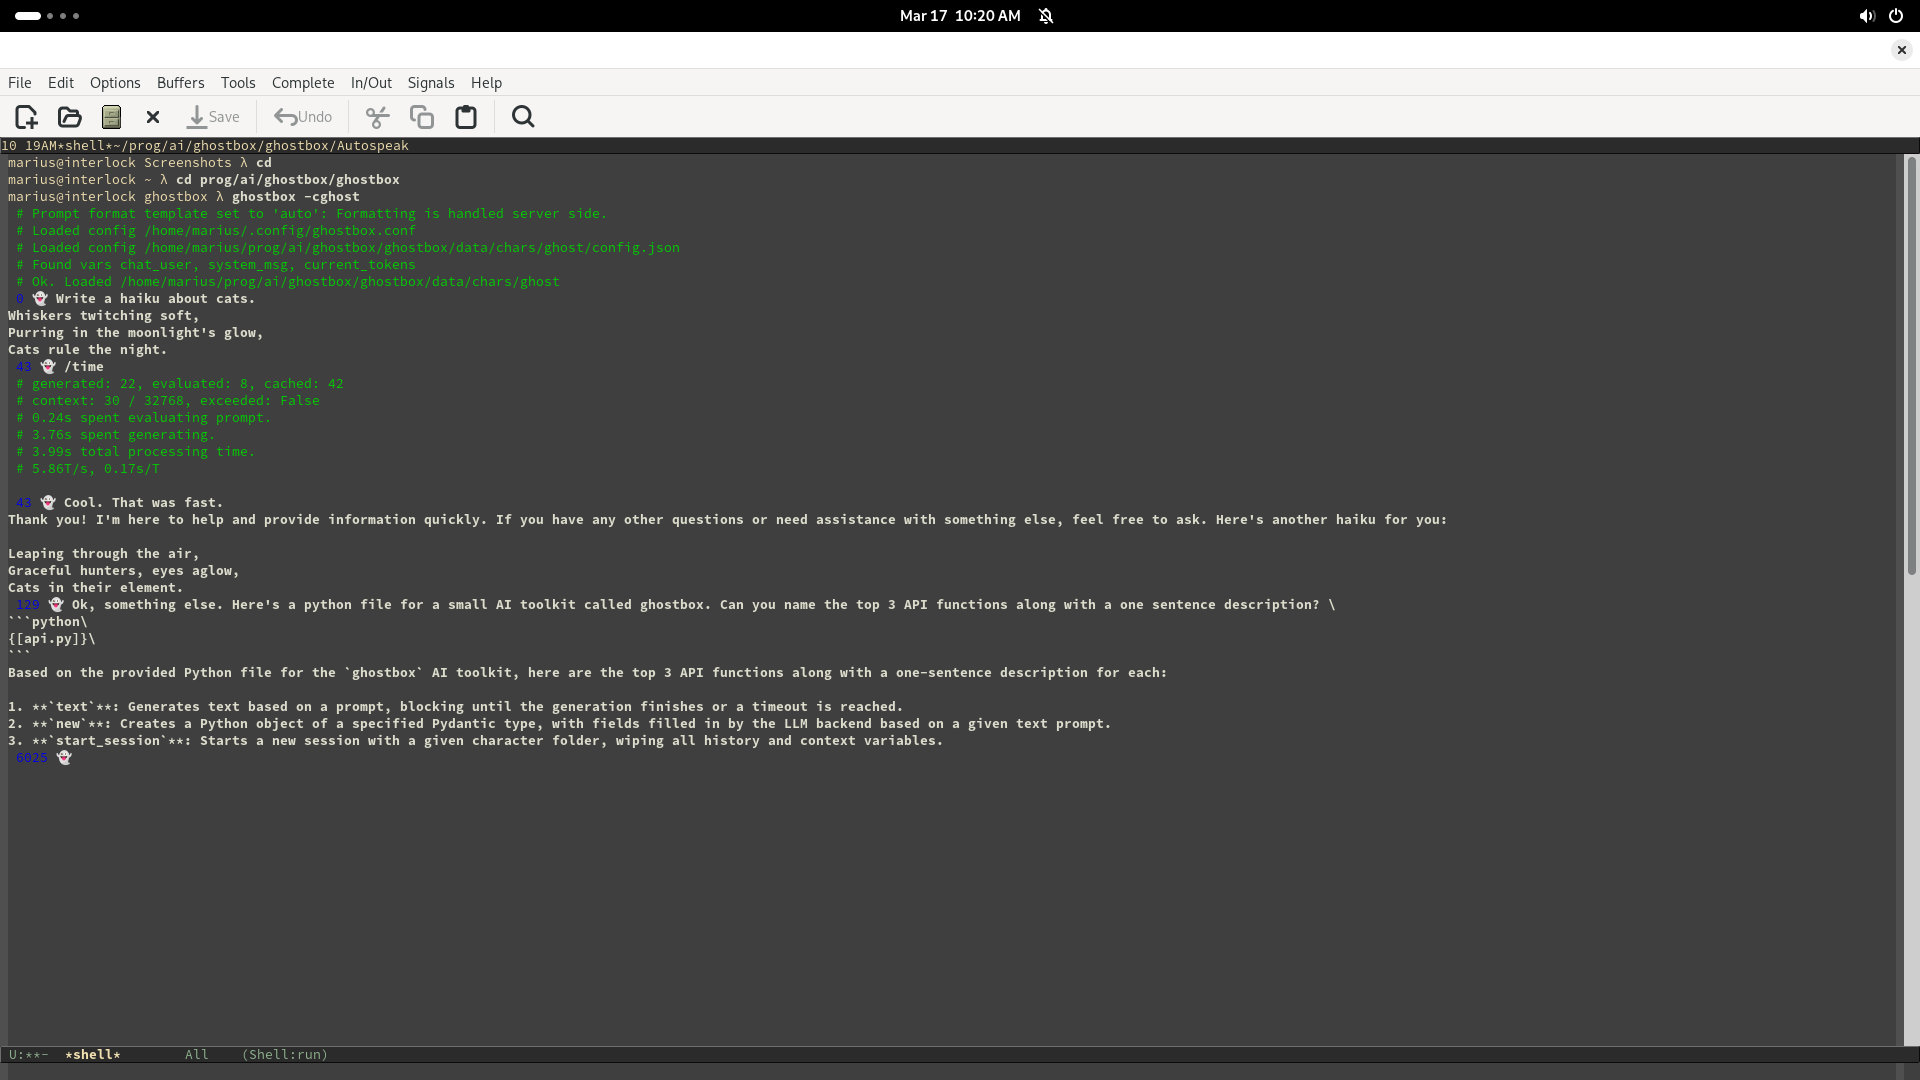Save the shell buffer
This screenshot has width=1920, height=1080.
tap(213, 117)
